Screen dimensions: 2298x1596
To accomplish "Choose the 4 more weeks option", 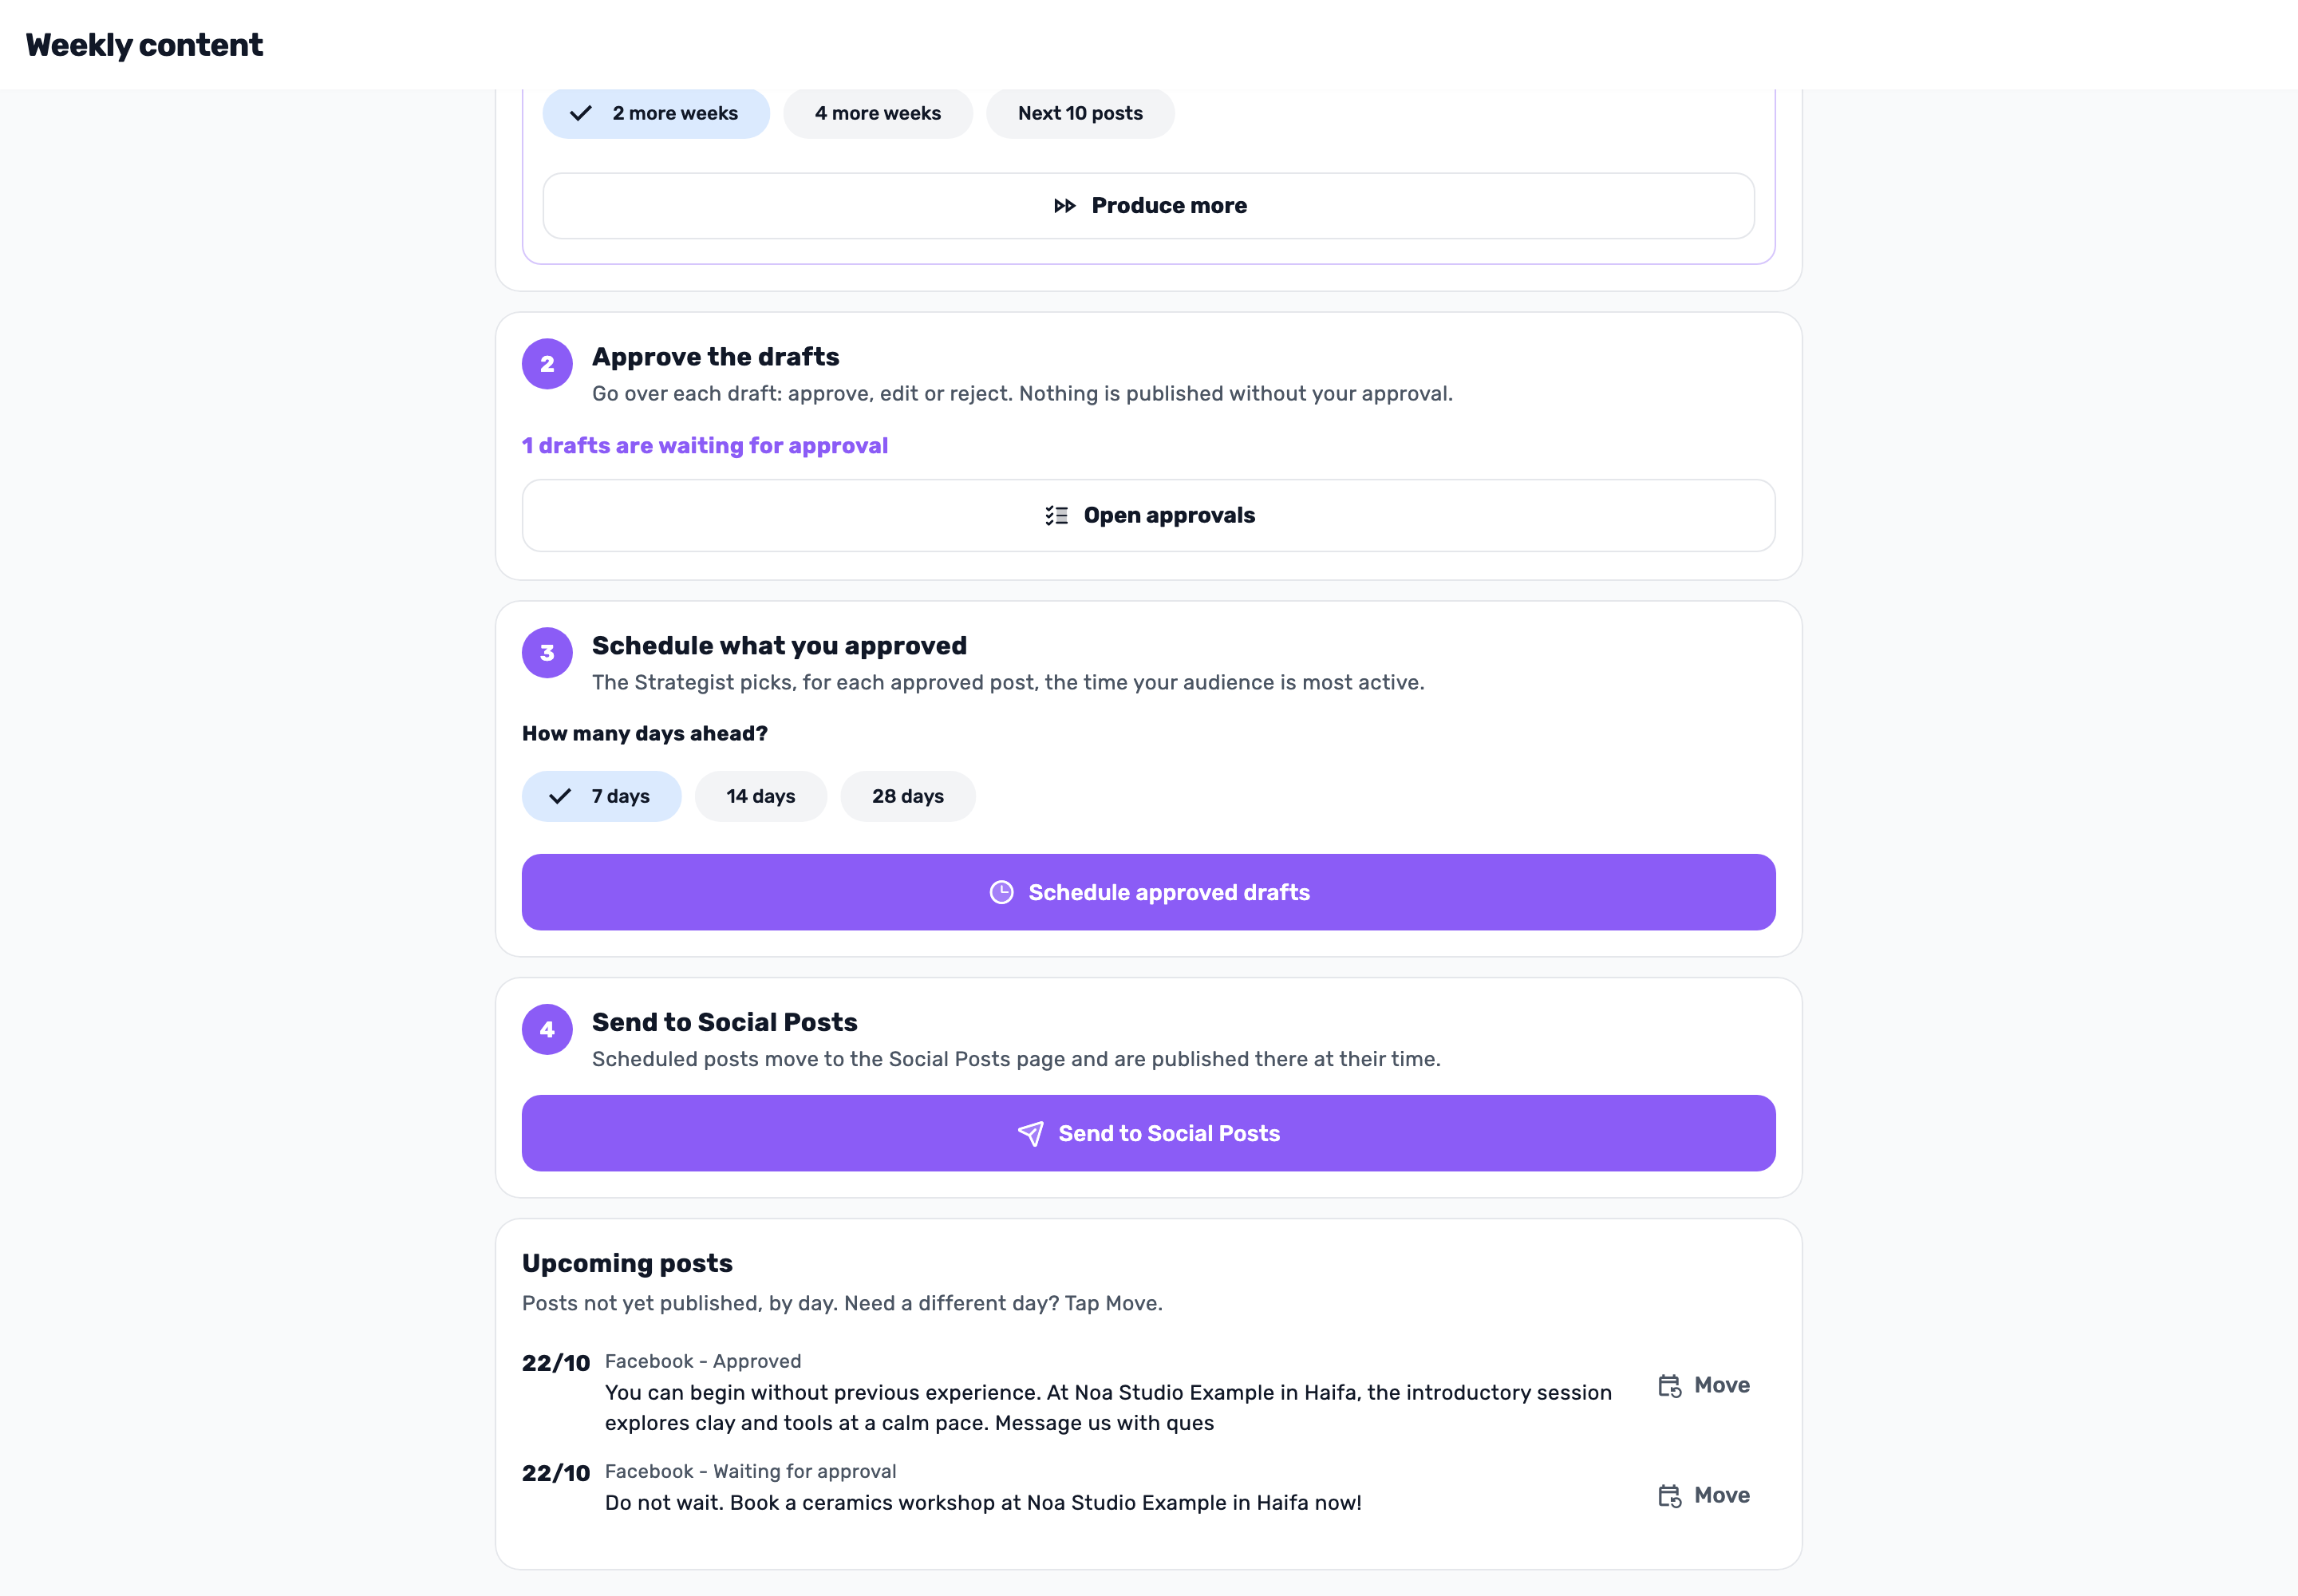I will click(878, 114).
